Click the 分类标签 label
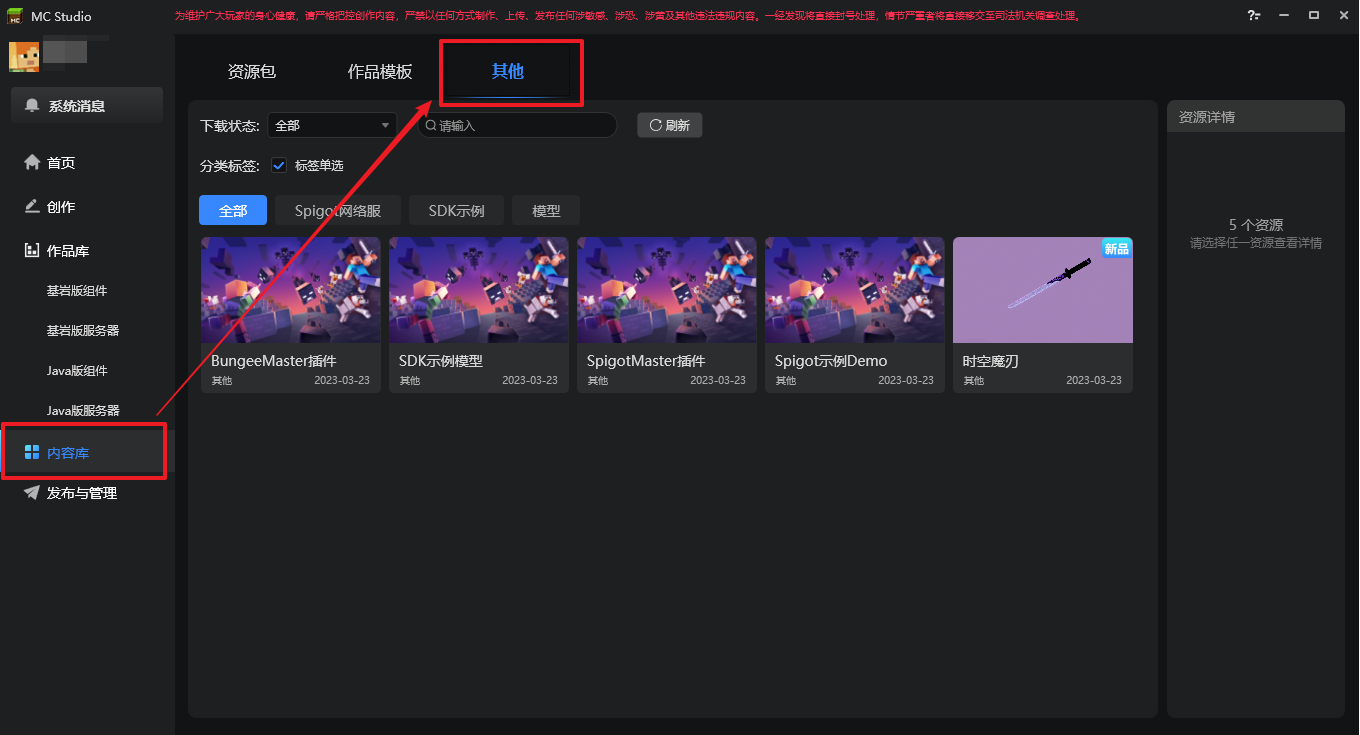 [230, 165]
